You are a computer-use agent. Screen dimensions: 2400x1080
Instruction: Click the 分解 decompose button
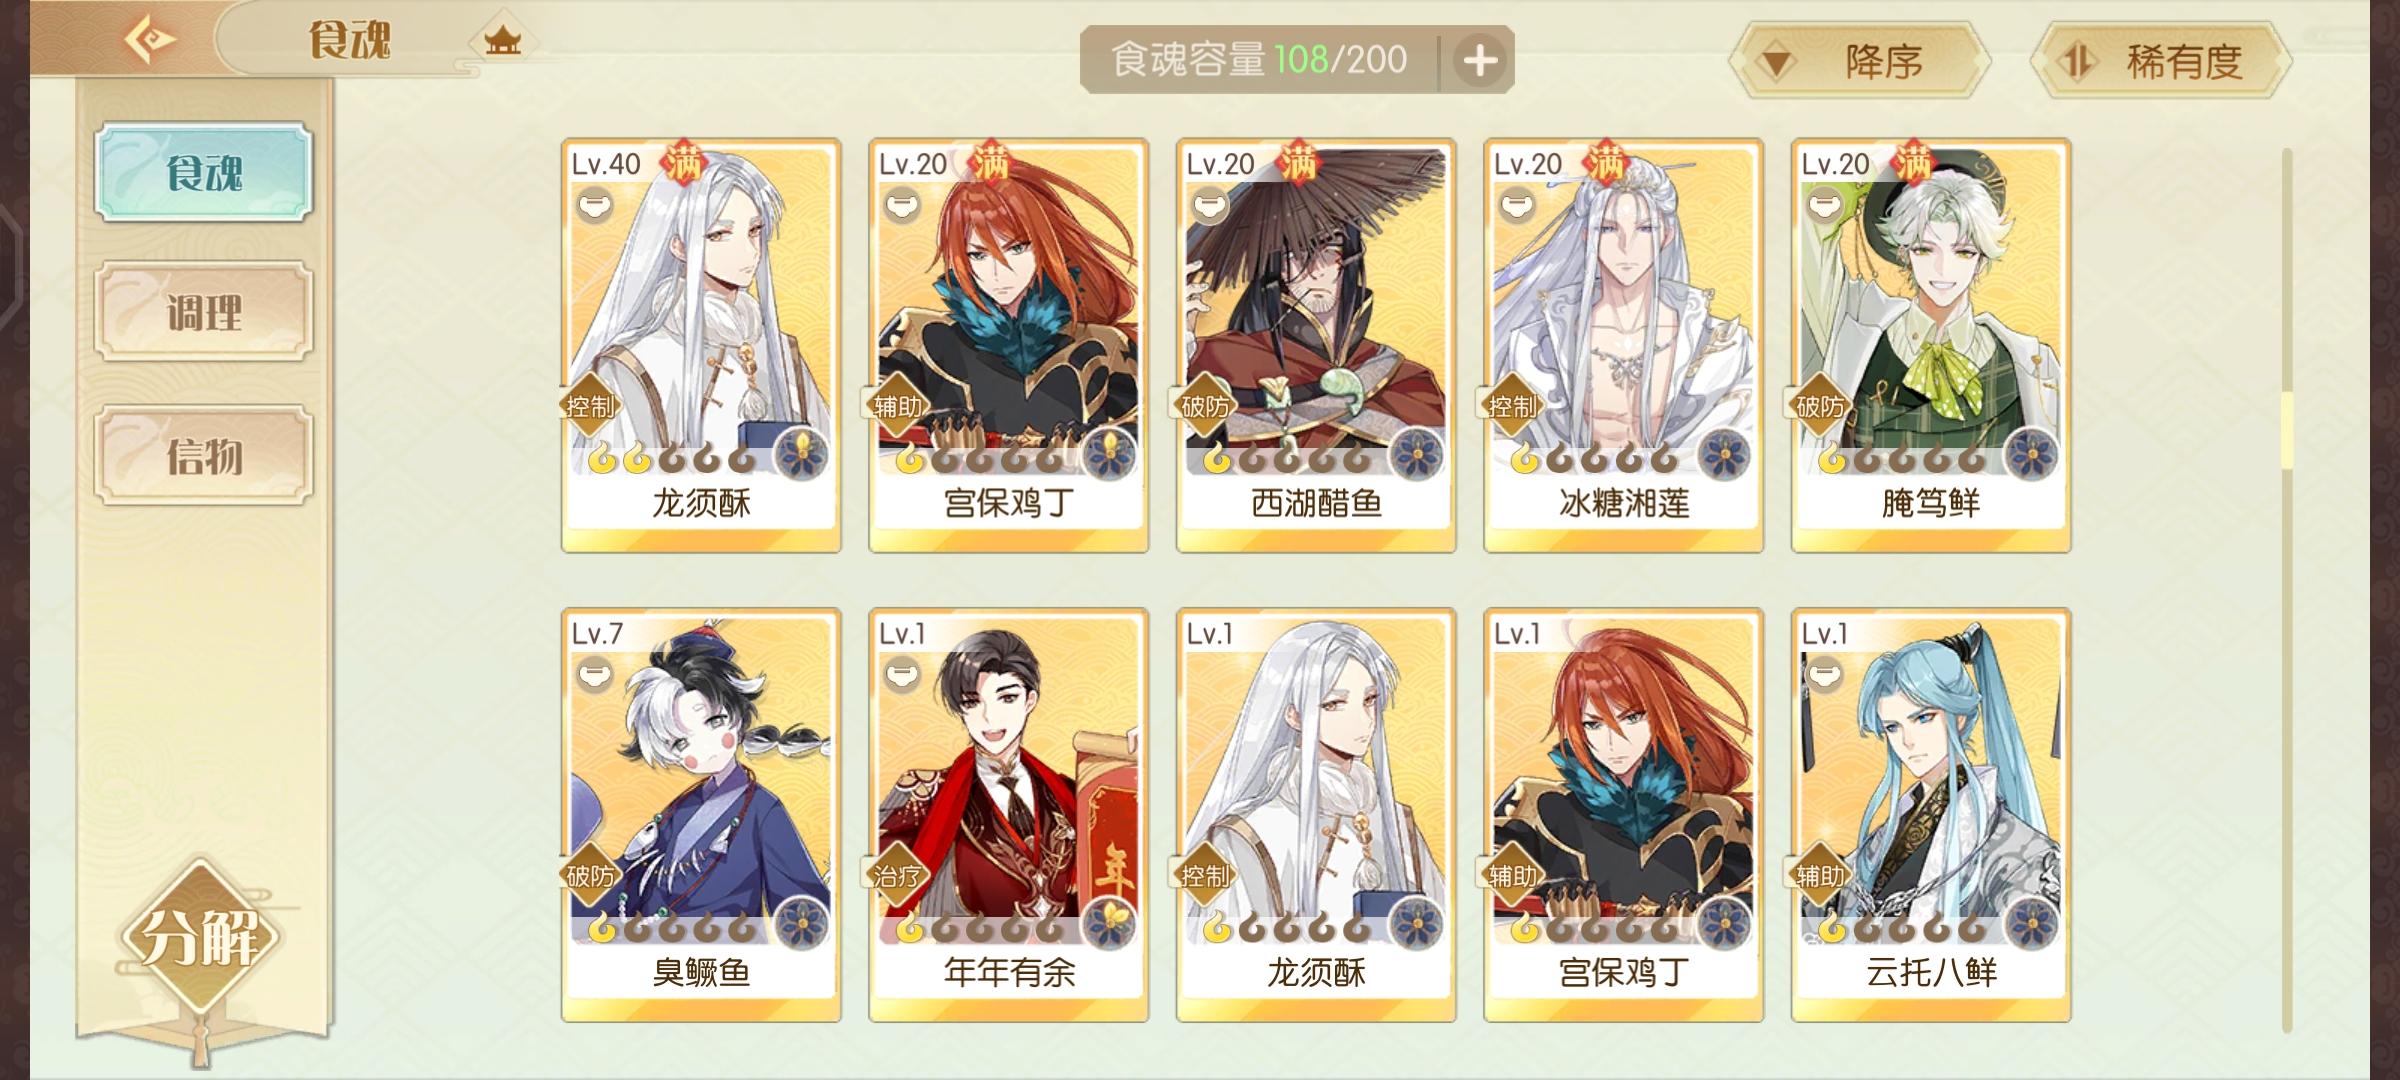pyautogui.click(x=201, y=937)
